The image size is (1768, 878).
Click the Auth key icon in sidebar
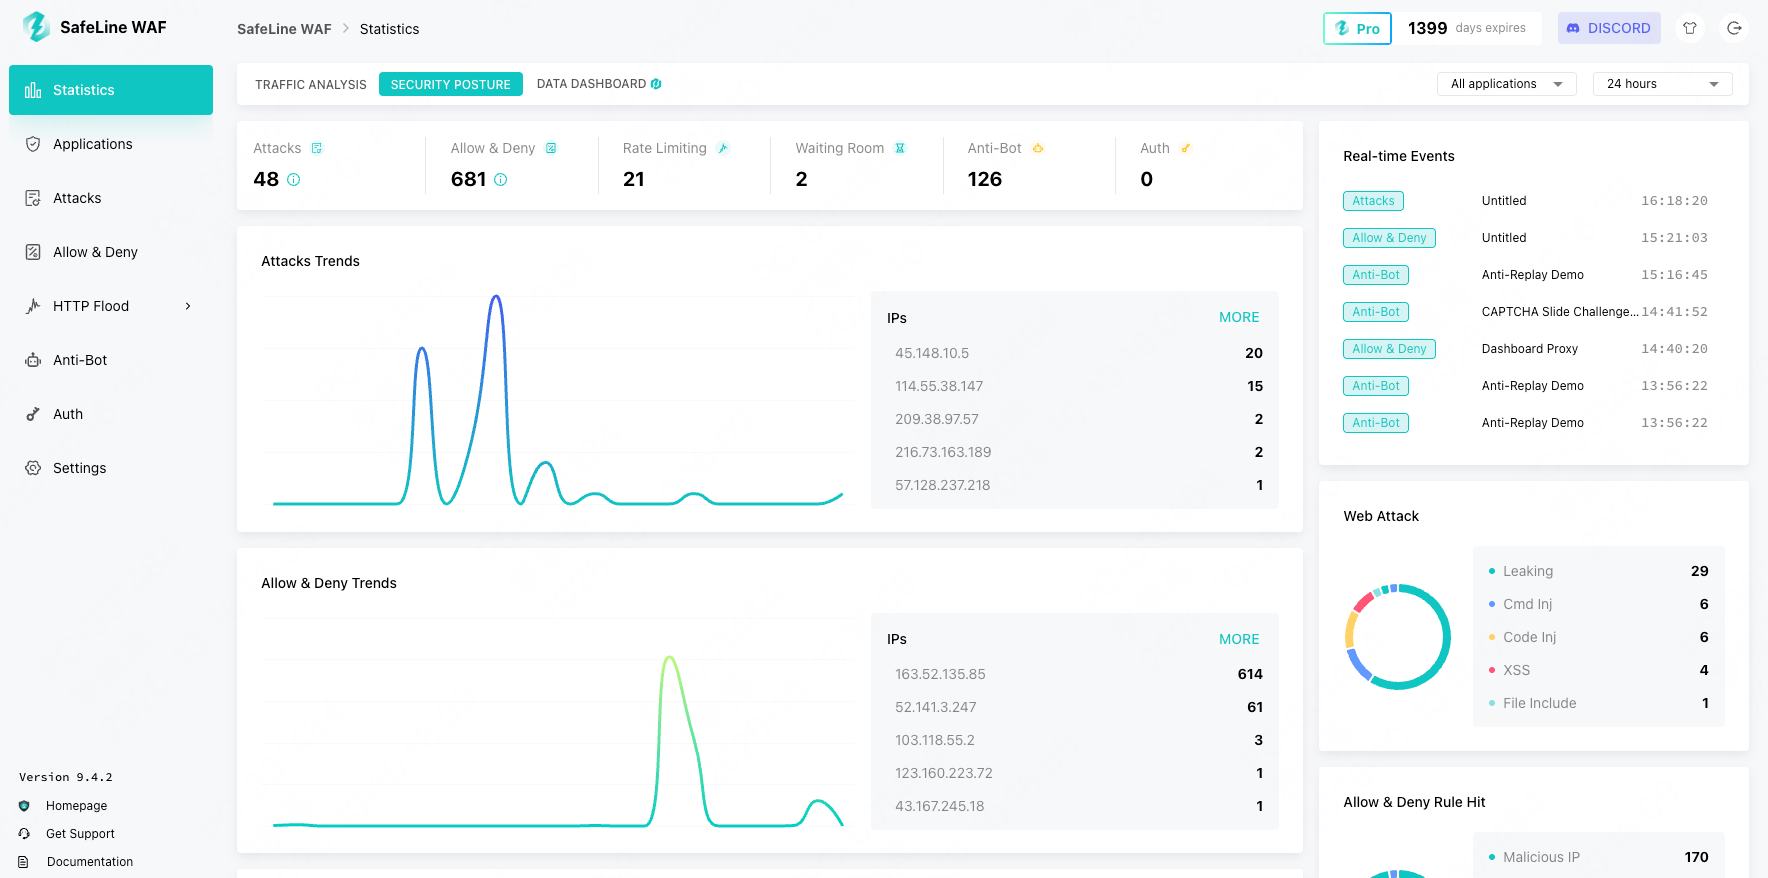click(33, 414)
